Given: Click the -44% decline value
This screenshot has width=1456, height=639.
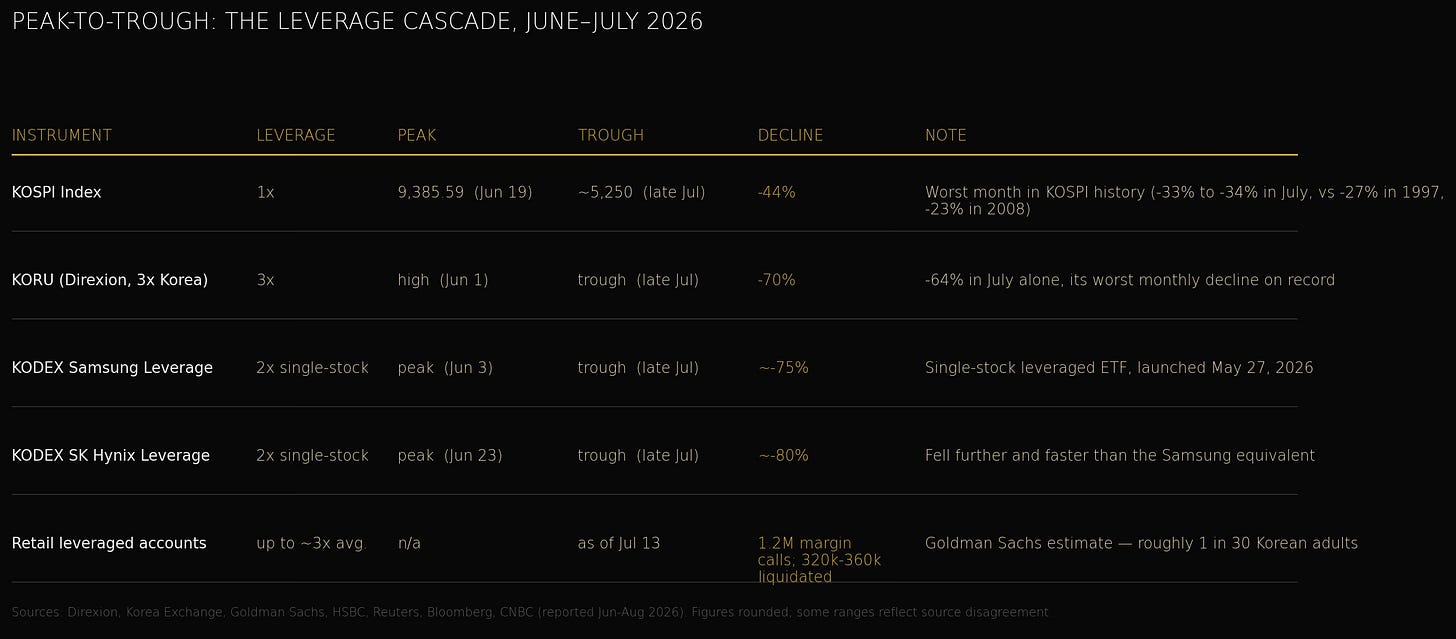Looking at the screenshot, I should coord(777,192).
